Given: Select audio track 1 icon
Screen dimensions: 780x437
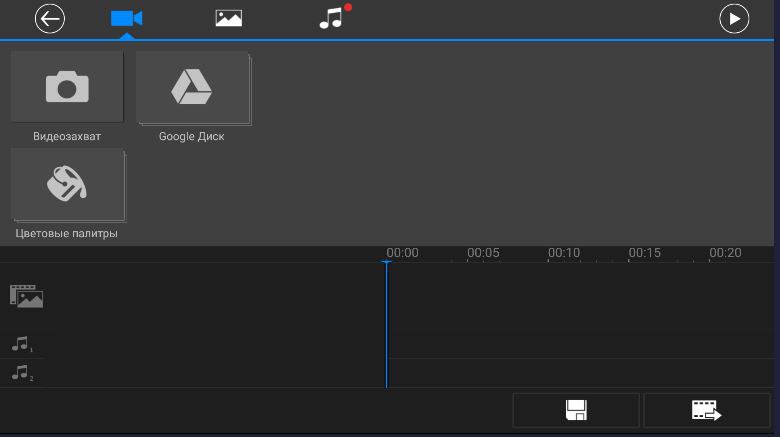Looking at the screenshot, I should [x=22, y=344].
